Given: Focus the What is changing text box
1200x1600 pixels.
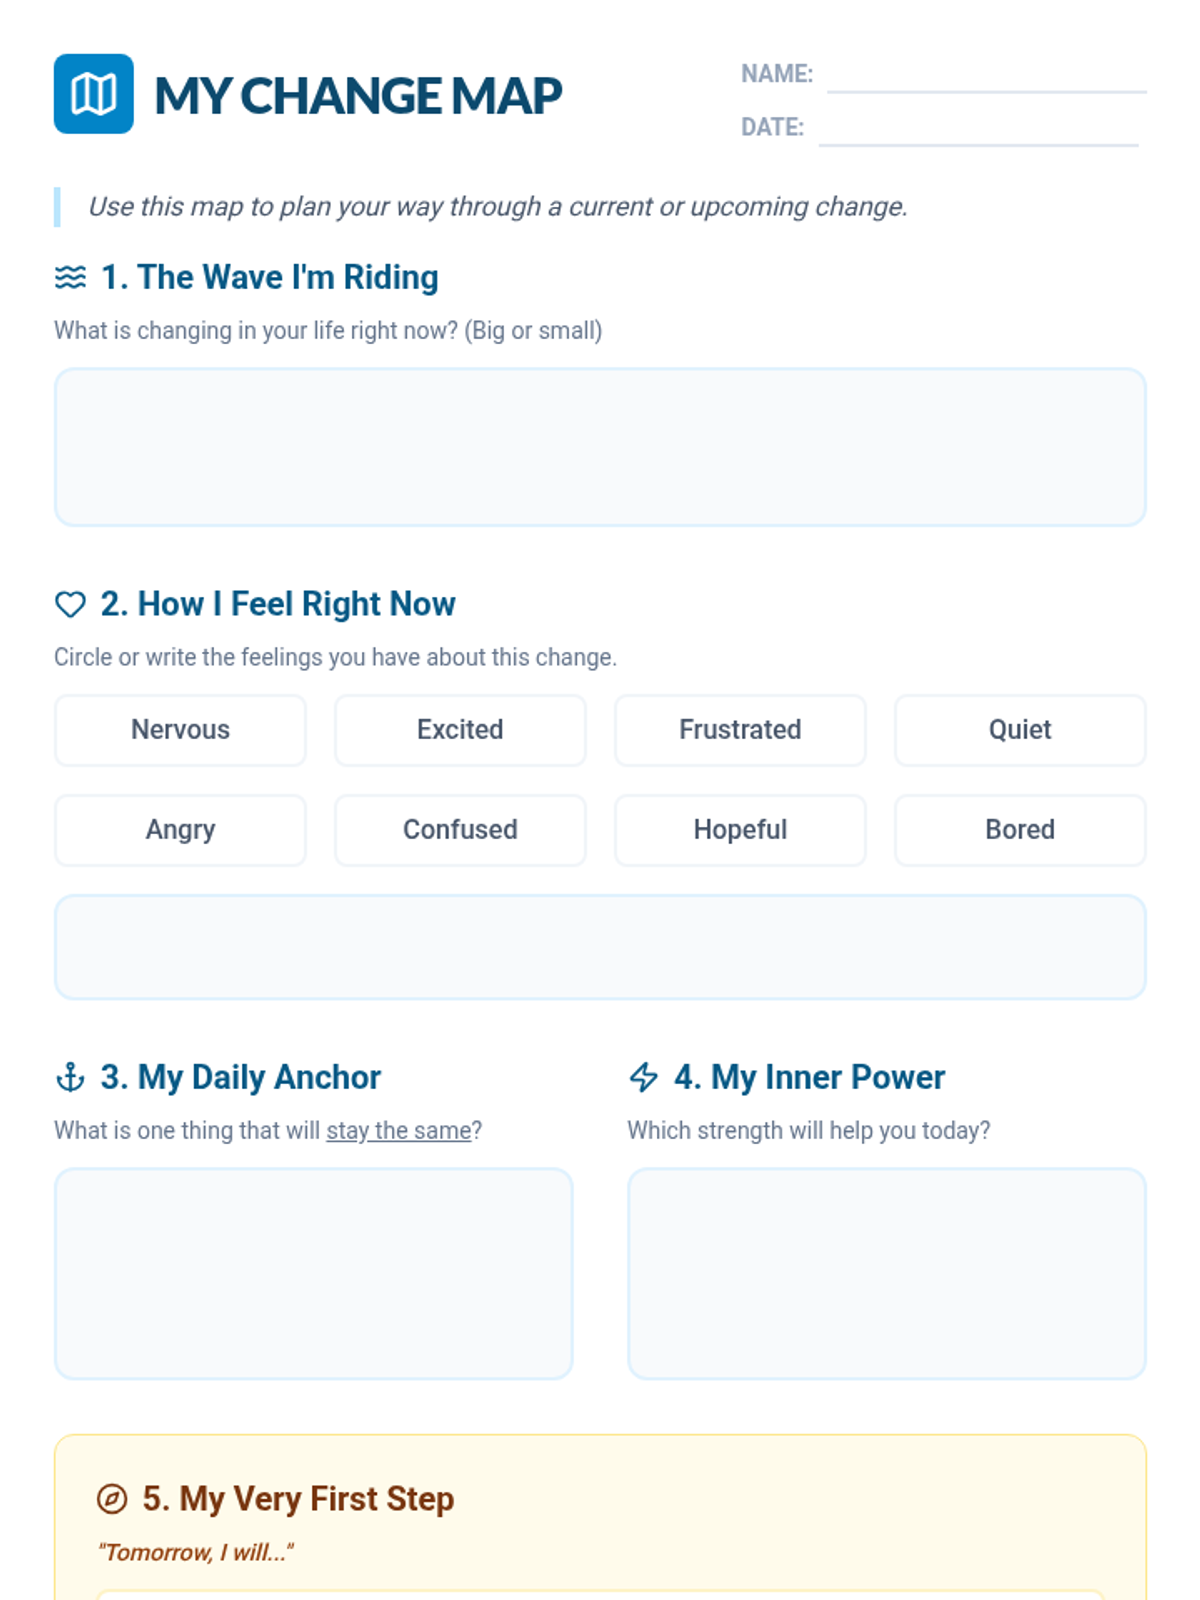Looking at the screenshot, I should pos(600,447).
